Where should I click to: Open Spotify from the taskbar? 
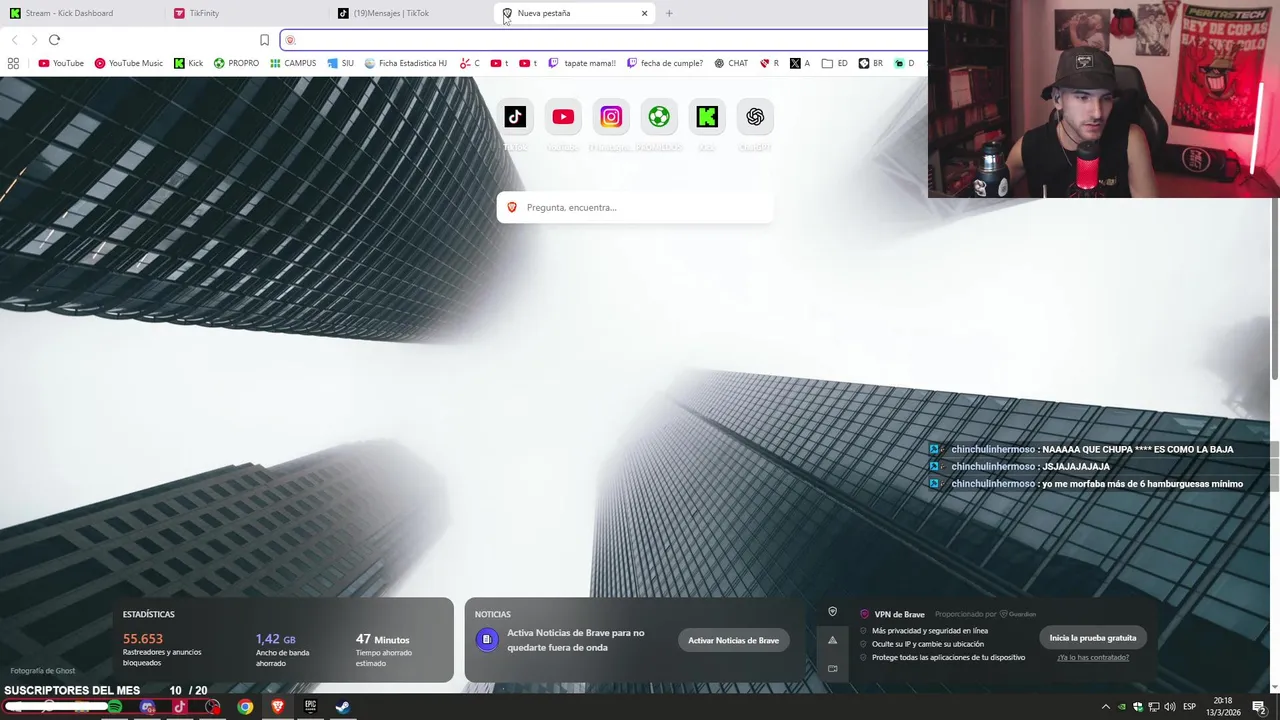click(x=114, y=707)
